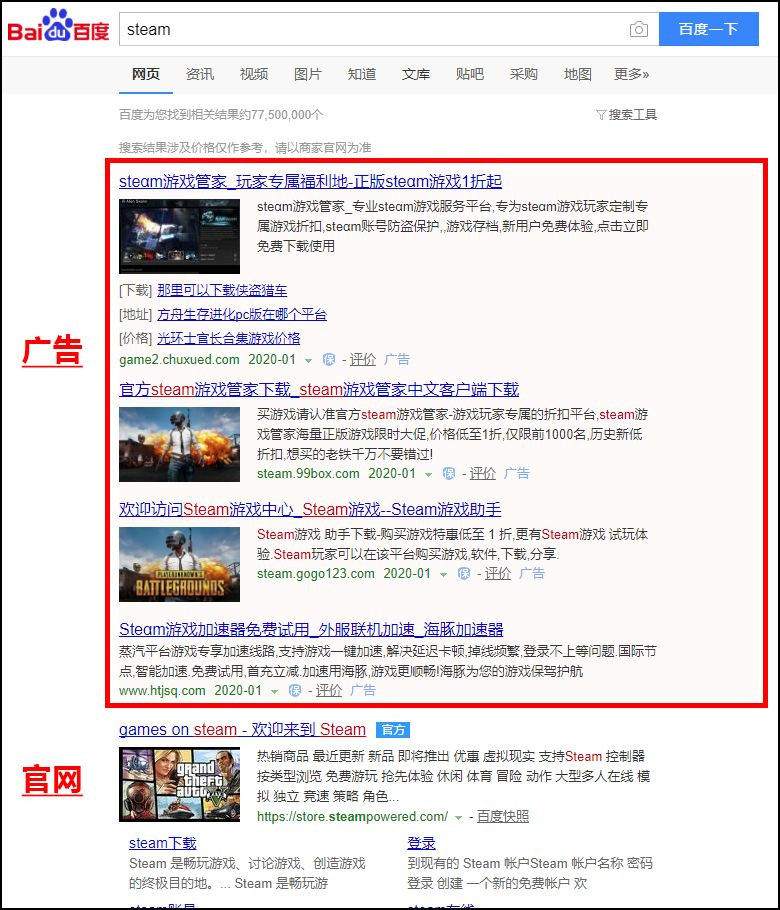The height and width of the screenshot is (910, 780).
Task: Open the 百度快照 cached page link
Action: click(x=503, y=817)
